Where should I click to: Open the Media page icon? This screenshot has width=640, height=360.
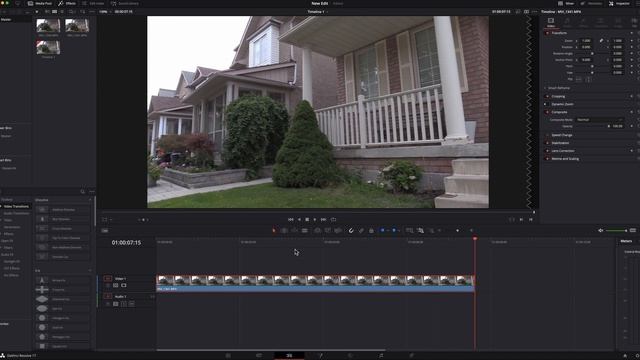pyautogui.click(x=228, y=356)
